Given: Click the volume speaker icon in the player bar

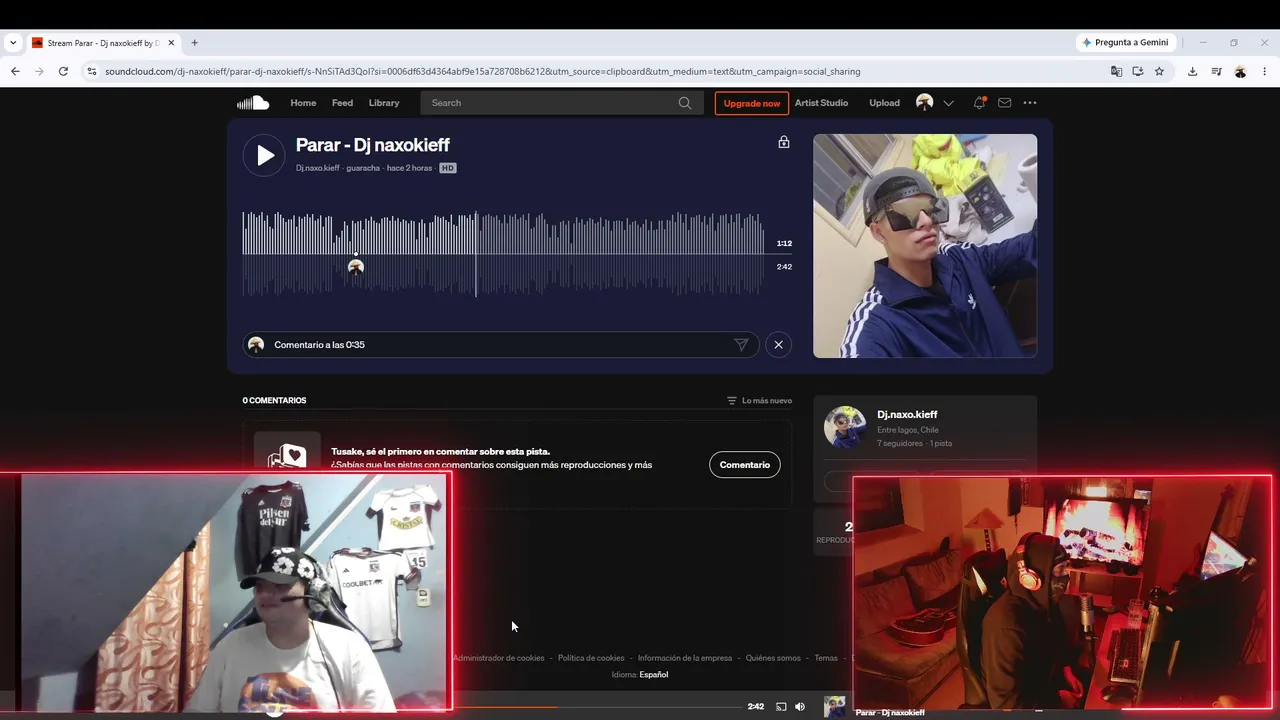Looking at the screenshot, I should click(x=800, y=707).
